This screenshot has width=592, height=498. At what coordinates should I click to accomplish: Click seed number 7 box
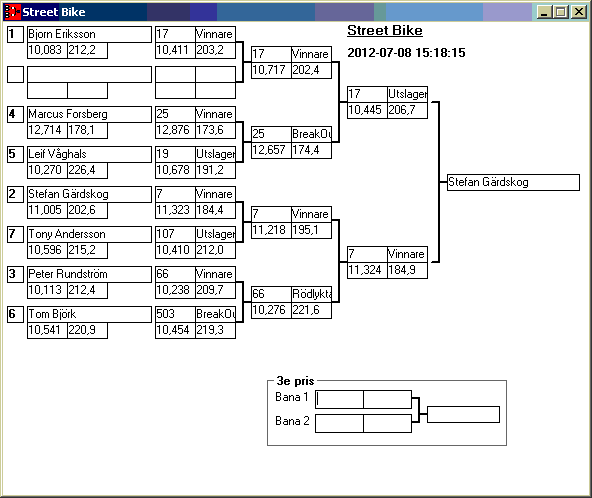pos(15,234)
